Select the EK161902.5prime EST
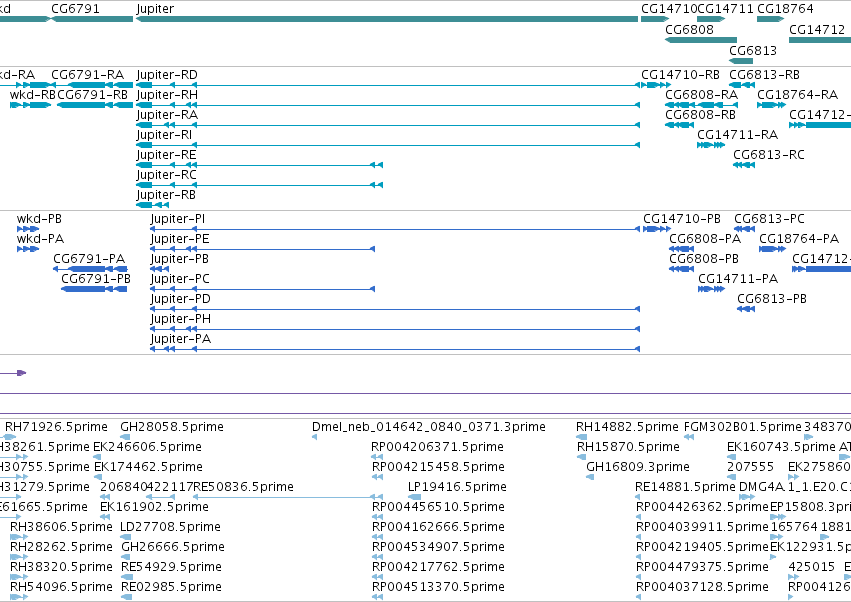This screenshot has height=602, width=851. click(105, 517)
